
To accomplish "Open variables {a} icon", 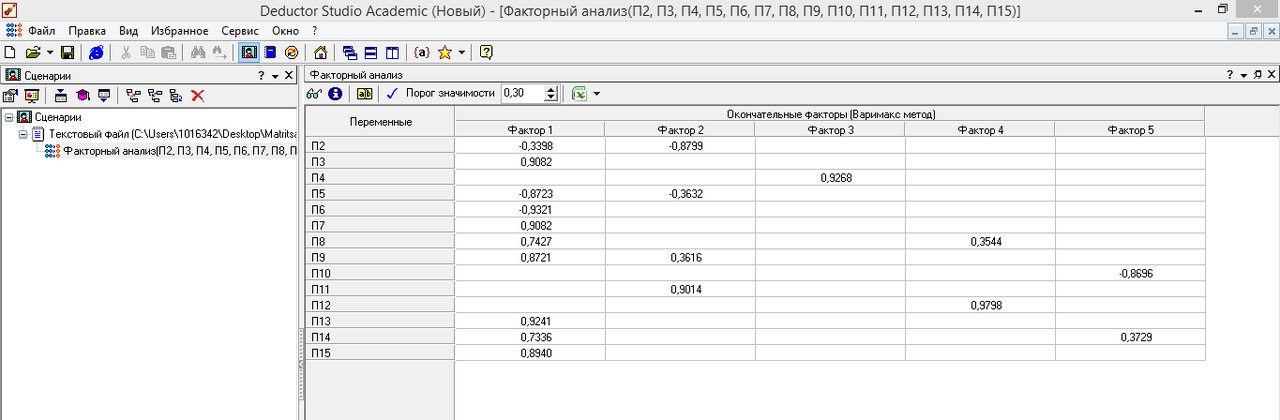I will tap(422, 52).
